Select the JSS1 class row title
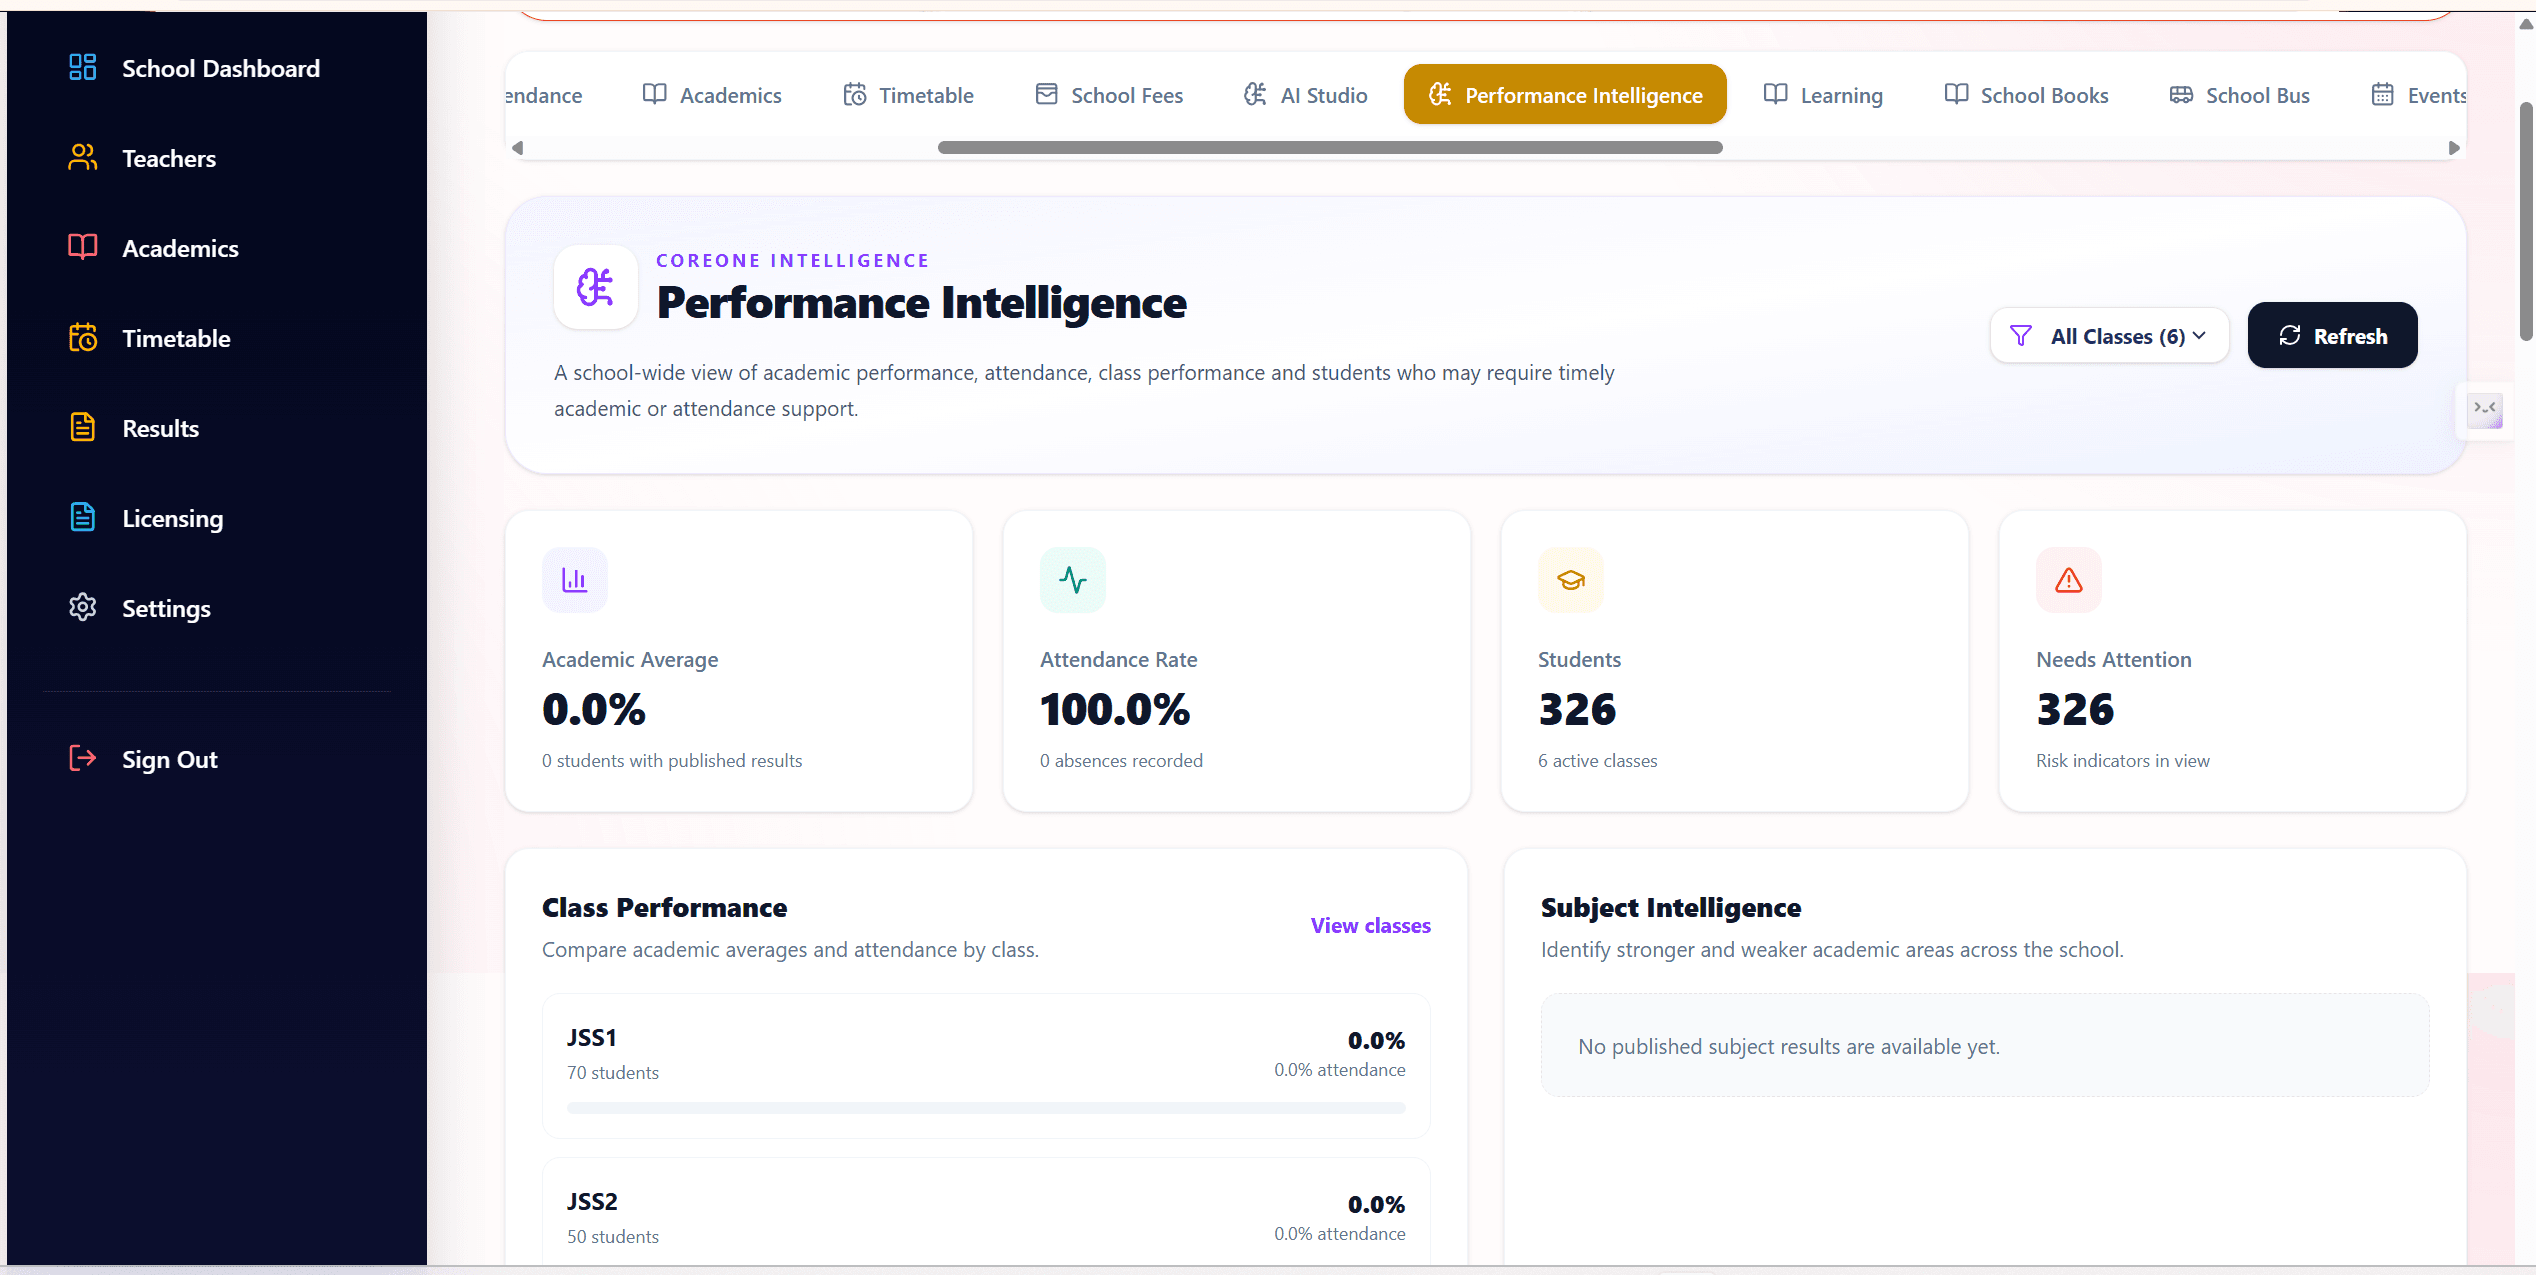2536x1275 pixels. pyautogui.click(x=592, y=1038)
